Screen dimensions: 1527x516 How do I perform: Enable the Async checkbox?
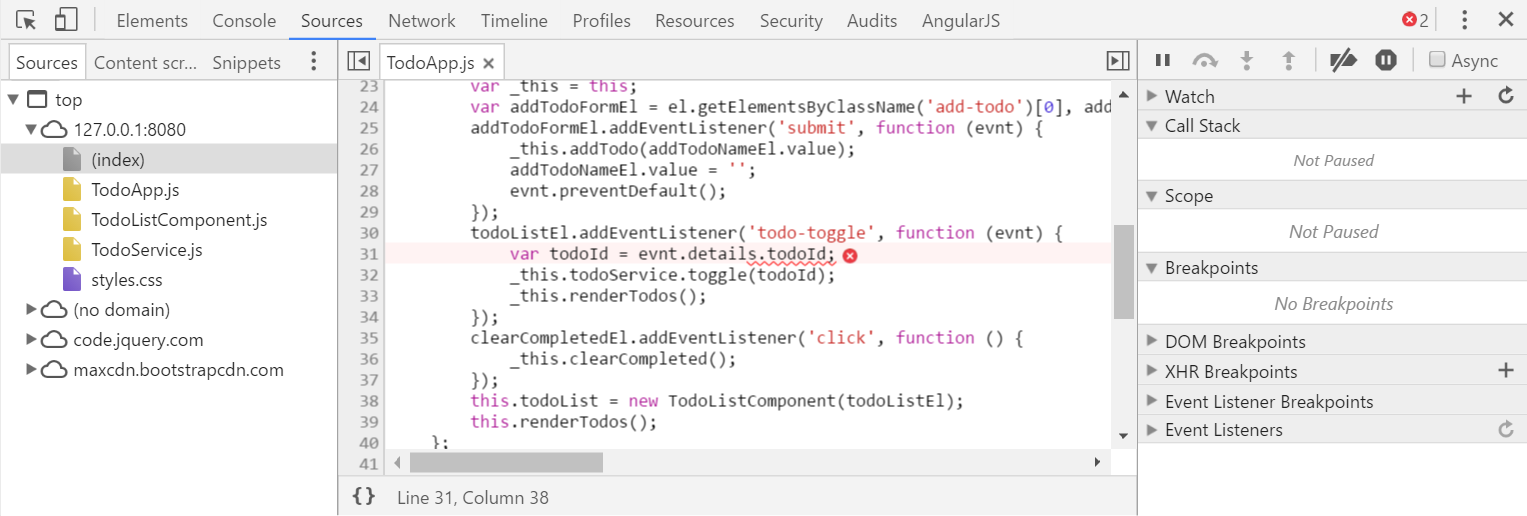click(x=1437, y=60)
